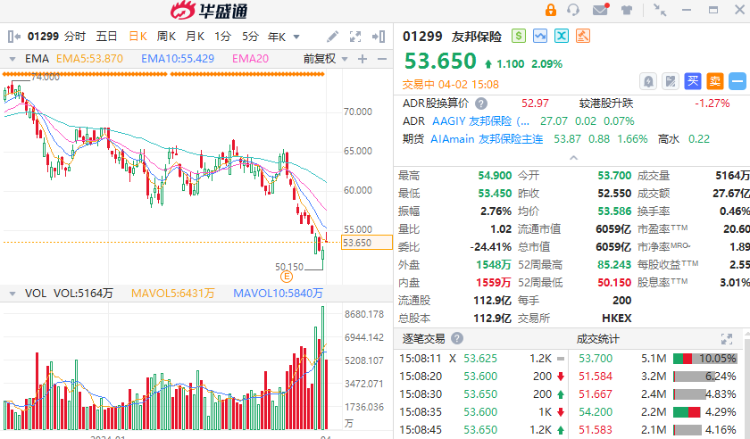Open the note edit icon
This screenshot has height=439, width=750.
[x=671, y=81]
